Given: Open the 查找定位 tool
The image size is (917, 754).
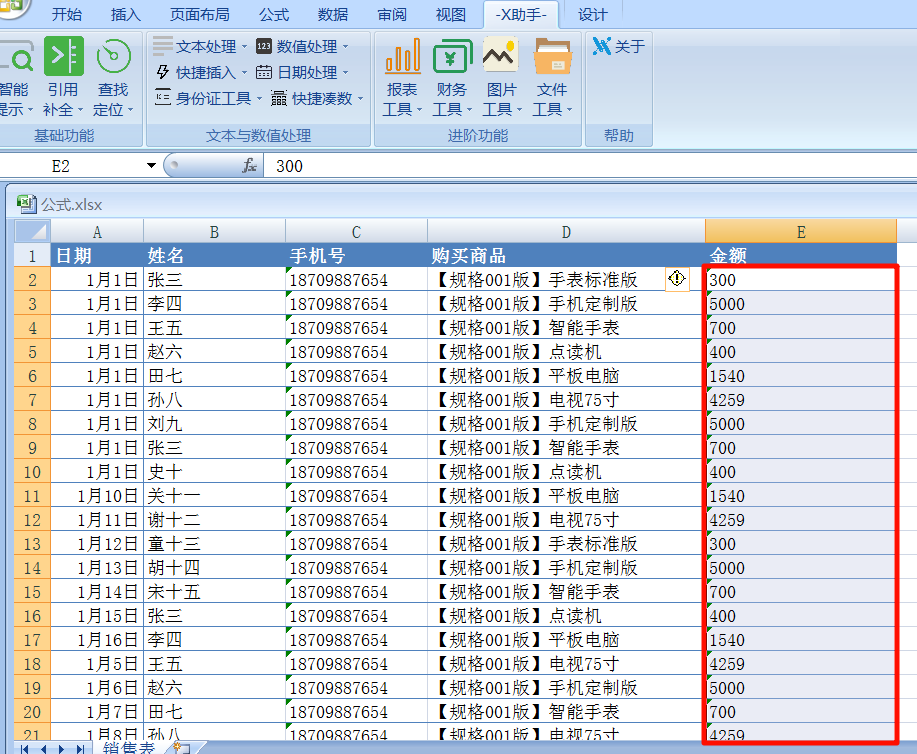Looking at the screenshot, I should point(113,76).
